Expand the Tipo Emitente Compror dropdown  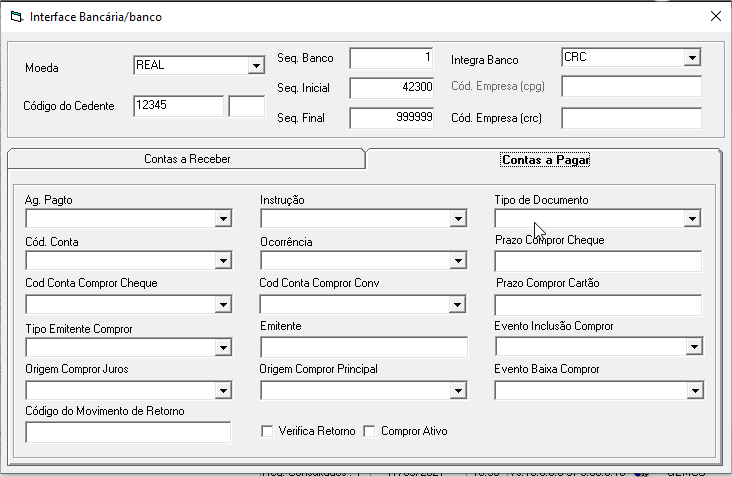[x=223, y=347]
